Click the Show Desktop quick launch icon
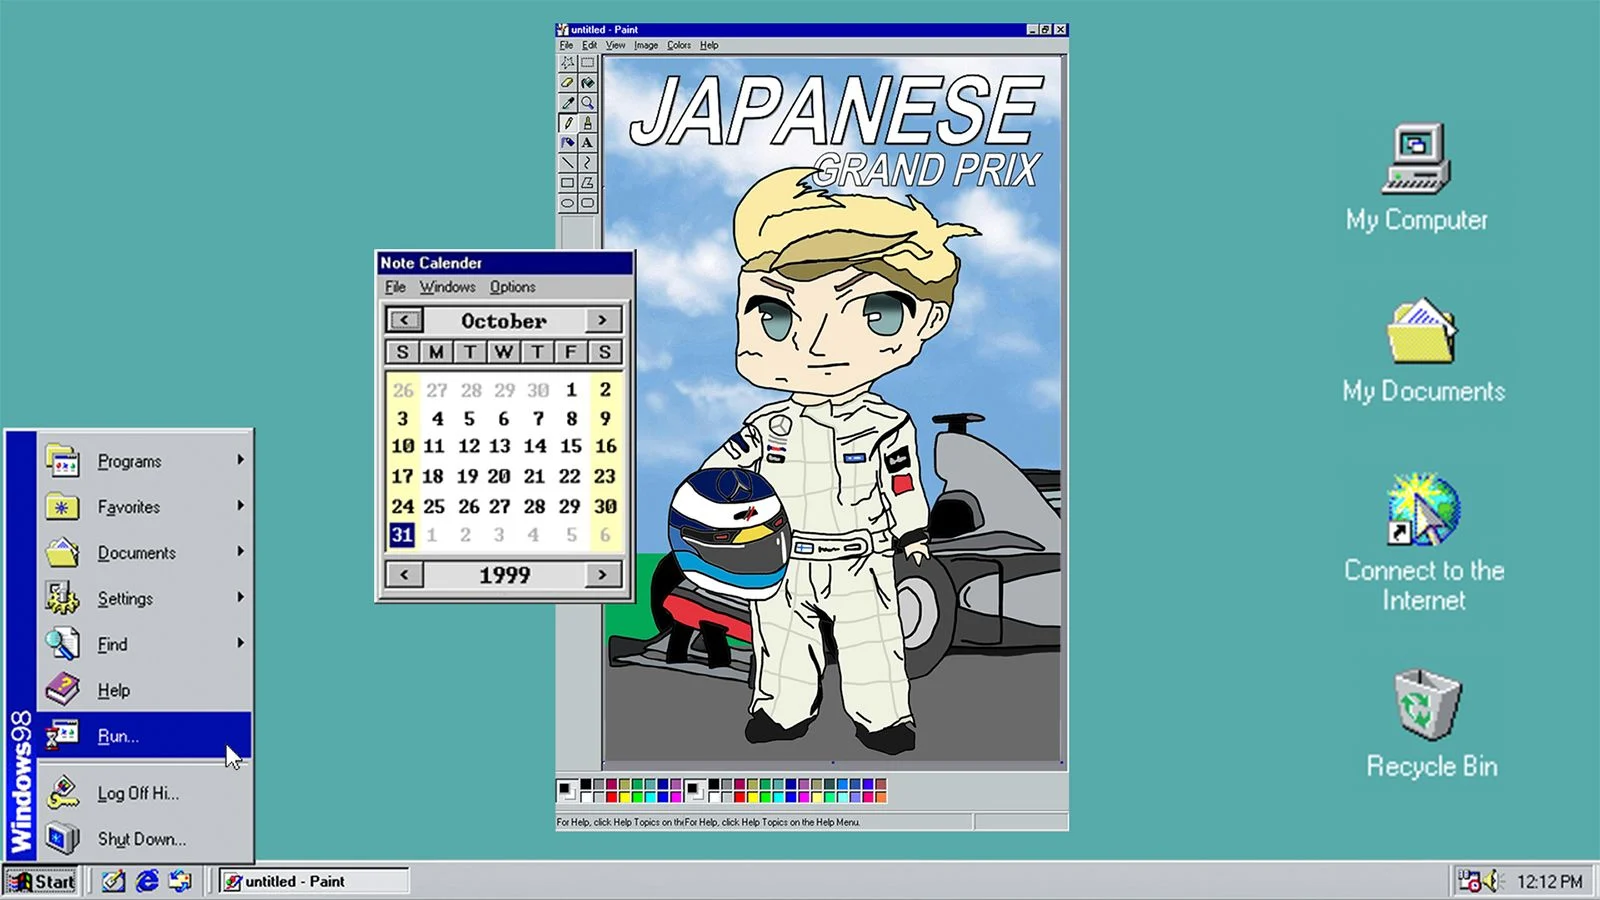Viewport: 1600px width, 900px height. pyautogui.click(x=113, y=881)
